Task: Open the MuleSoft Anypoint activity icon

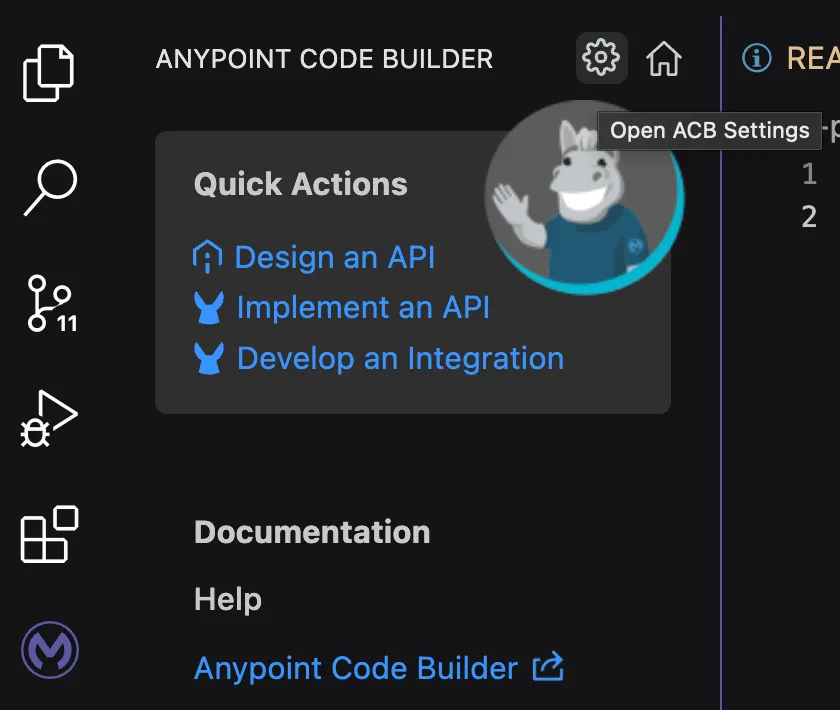Action: coord(50,649)
